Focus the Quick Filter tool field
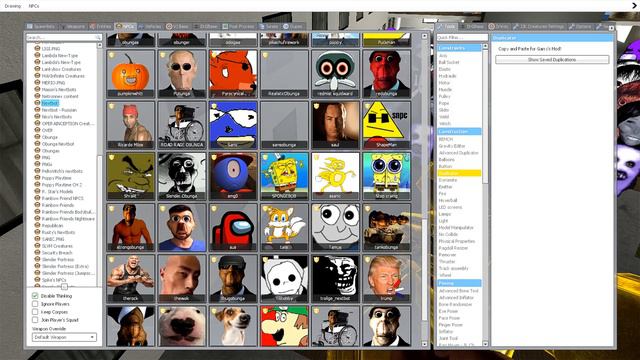The height and width of the screenshot is (360, 640). tap(462, 38)
